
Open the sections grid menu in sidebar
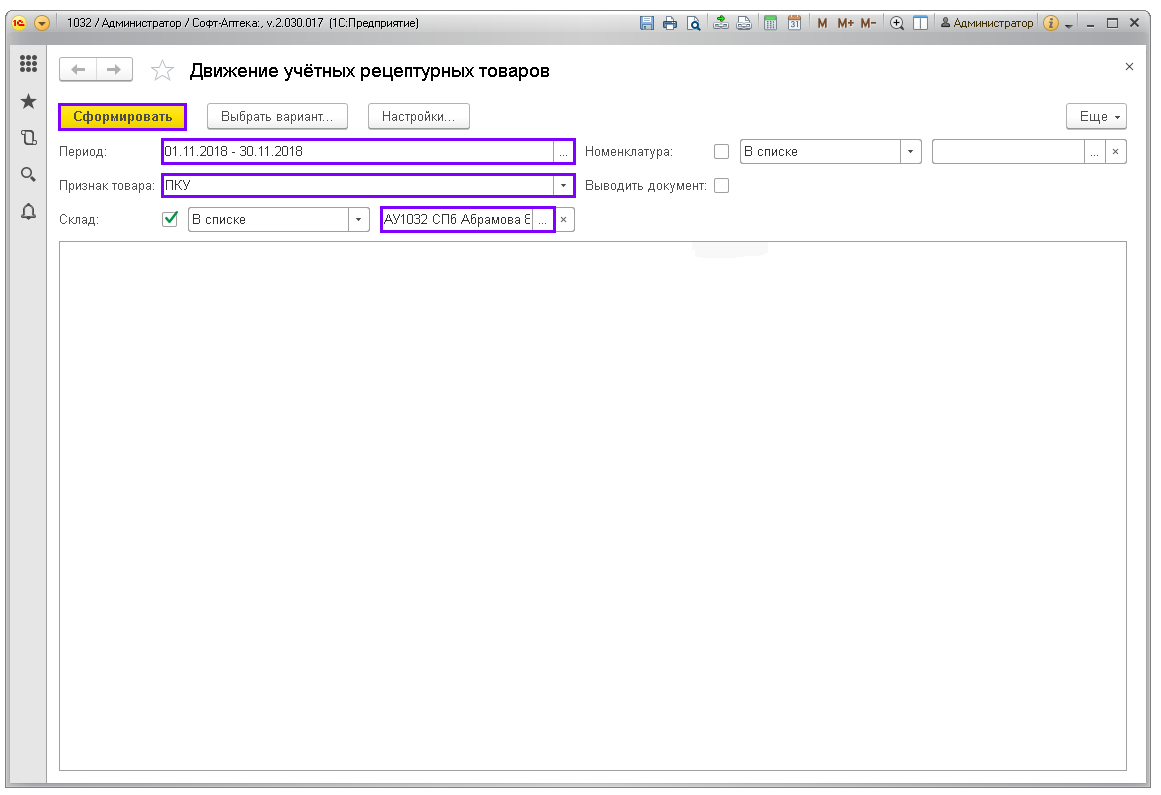pos(28,64)
